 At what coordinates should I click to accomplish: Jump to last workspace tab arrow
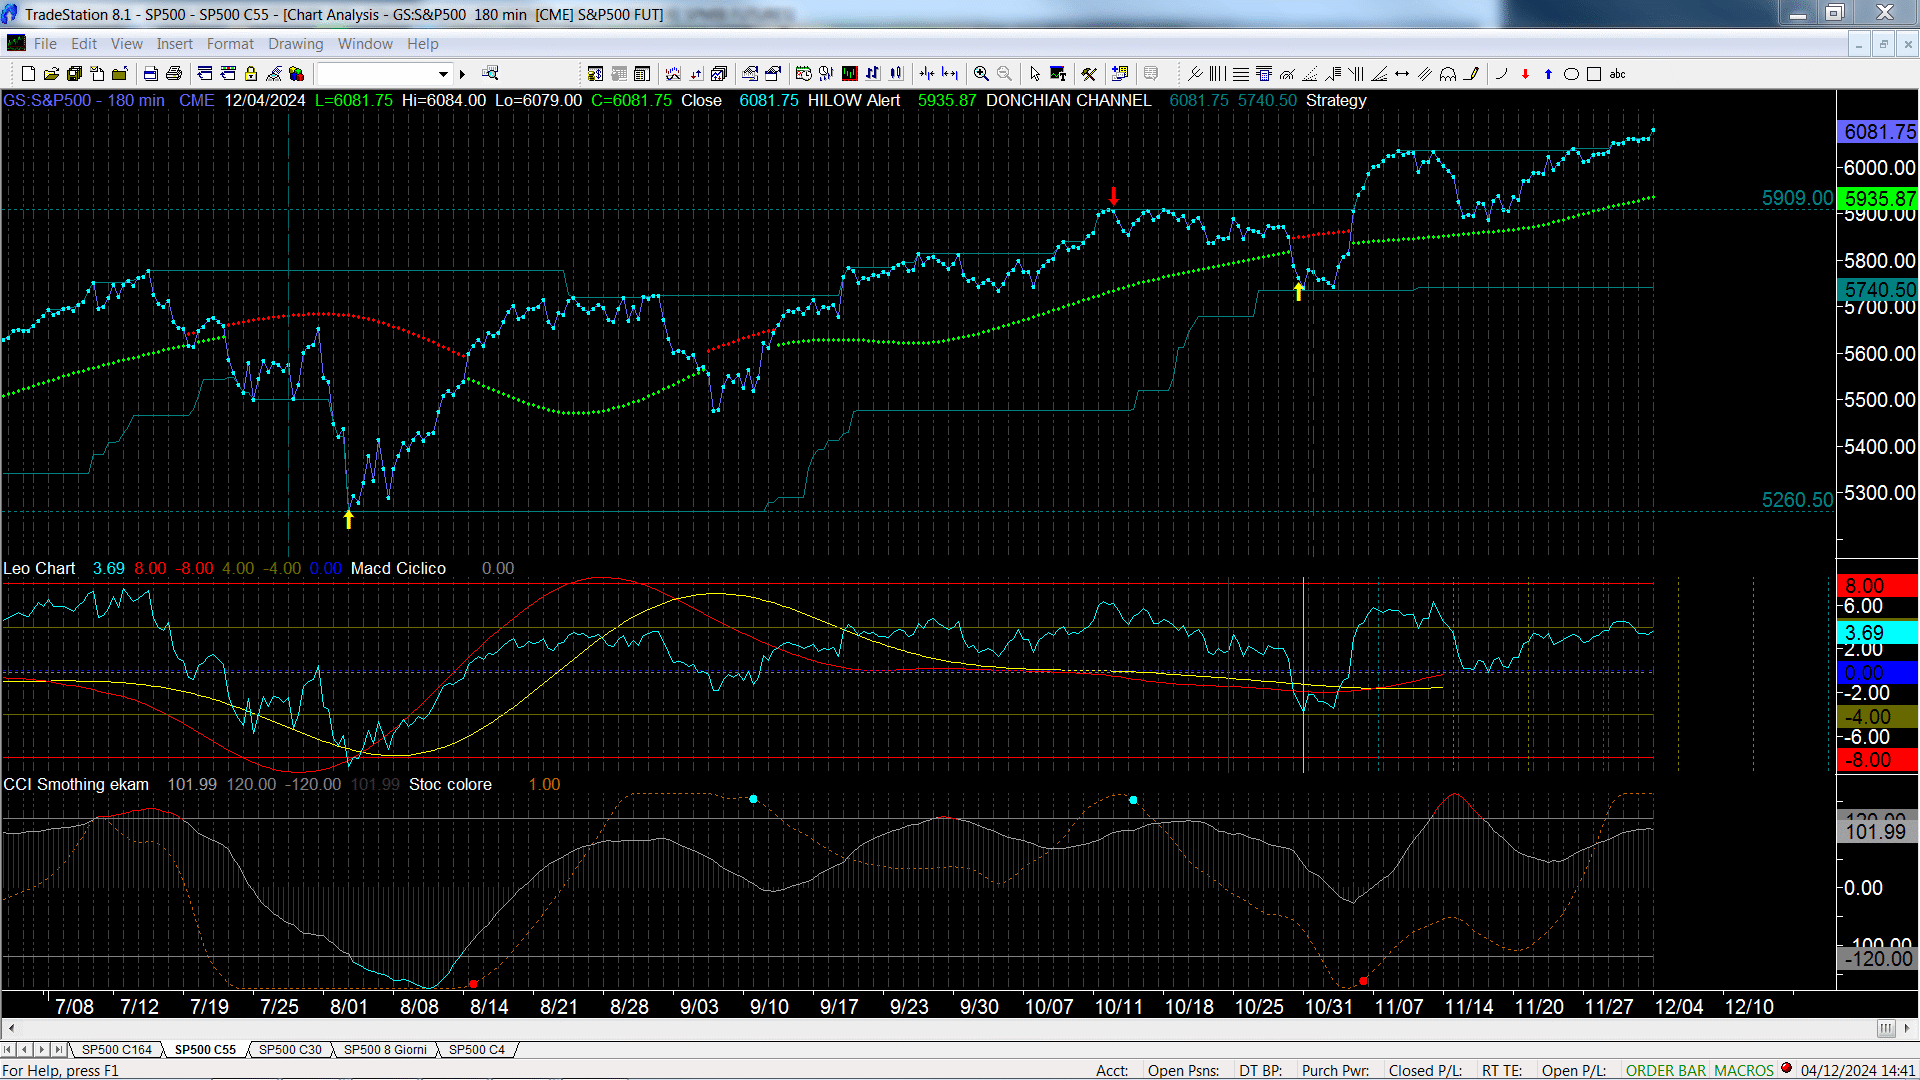point(58,1050)
